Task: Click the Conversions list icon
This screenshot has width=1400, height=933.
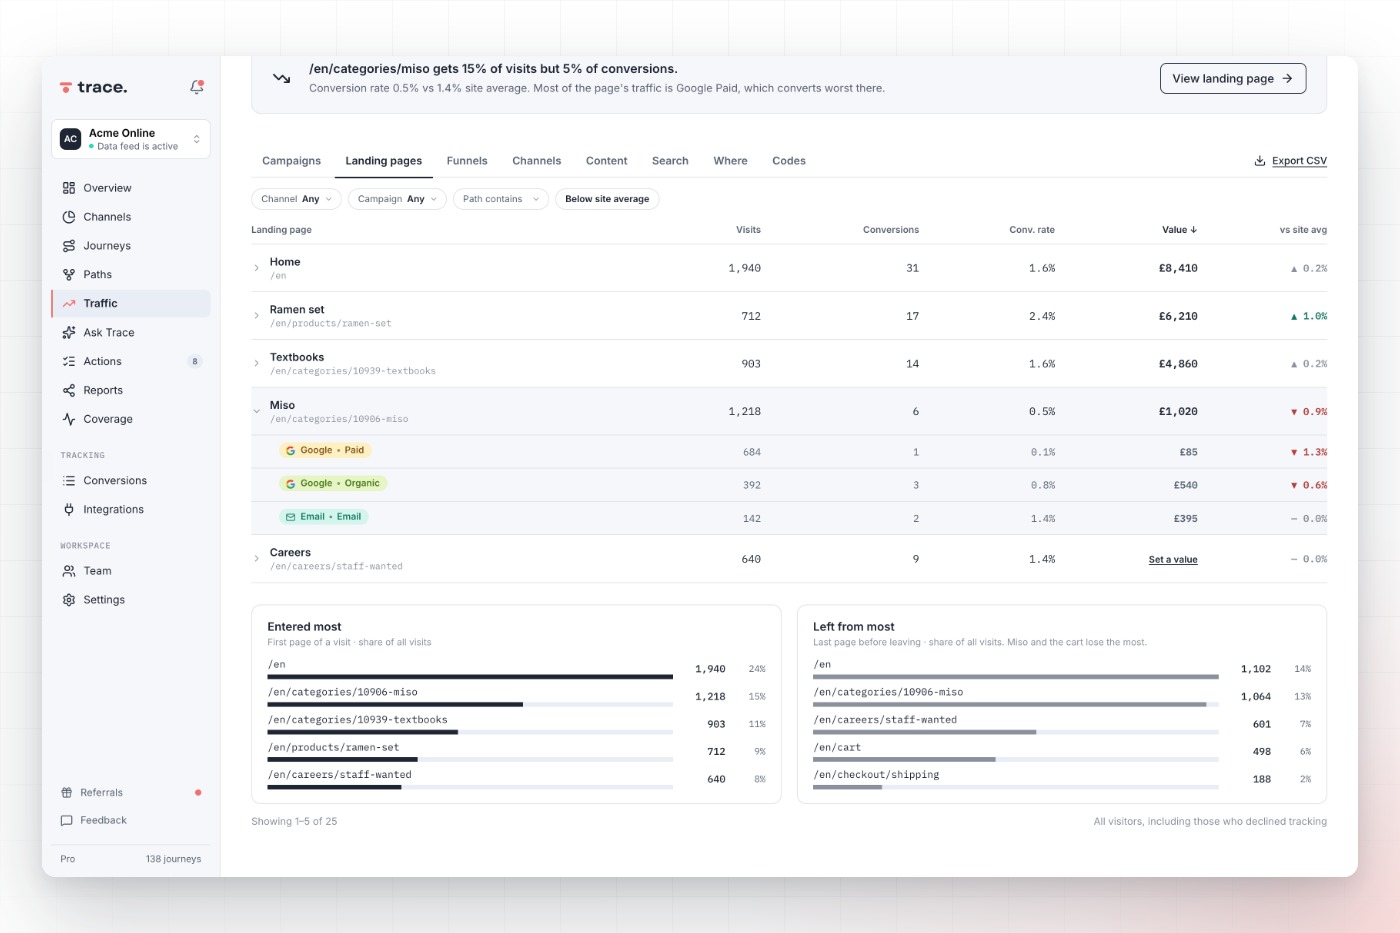Action: pos(69,481)
